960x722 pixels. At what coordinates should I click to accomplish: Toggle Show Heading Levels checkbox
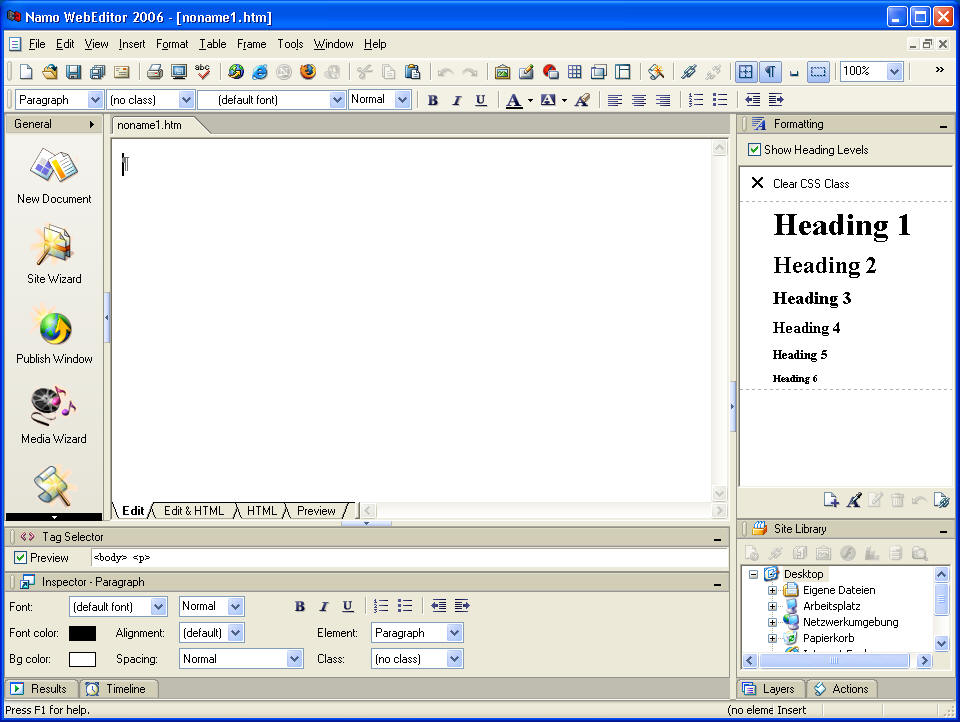click(754, 149)
